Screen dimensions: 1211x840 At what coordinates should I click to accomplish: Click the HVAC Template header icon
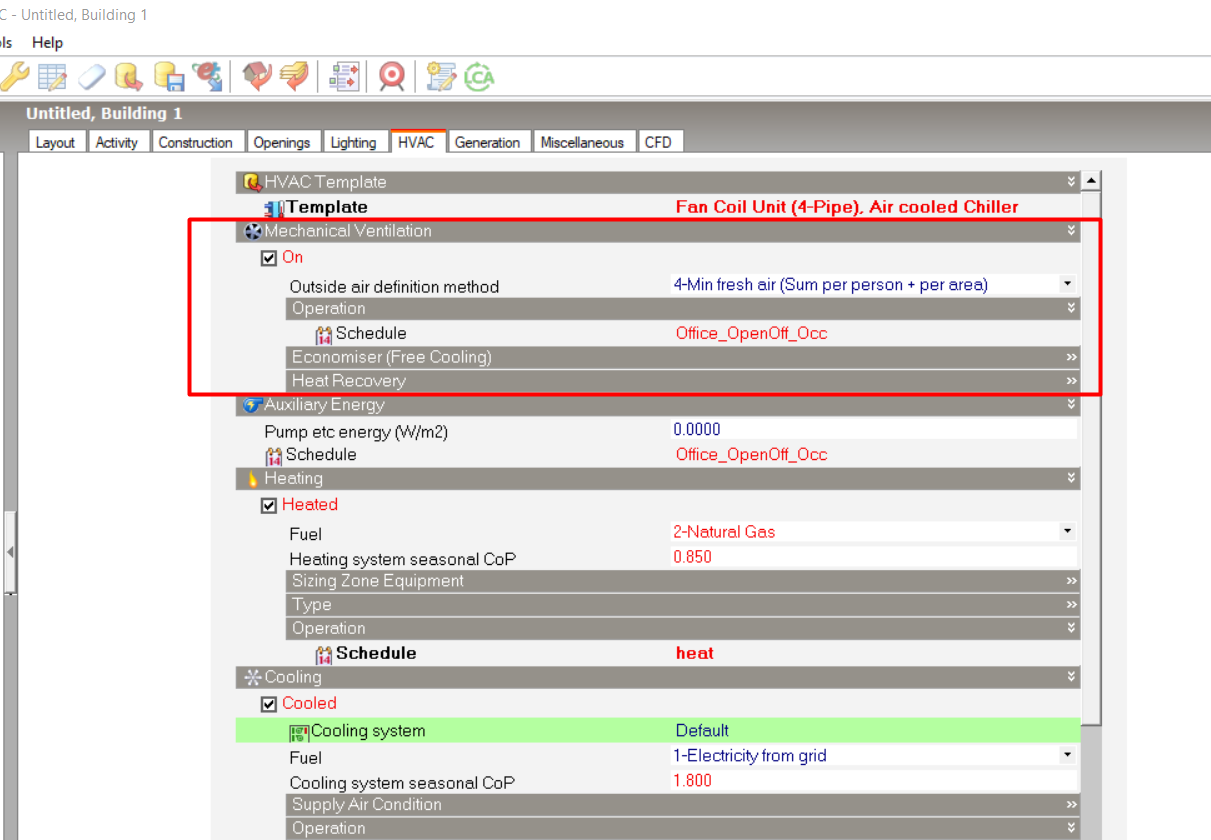[x=252, y=182]
